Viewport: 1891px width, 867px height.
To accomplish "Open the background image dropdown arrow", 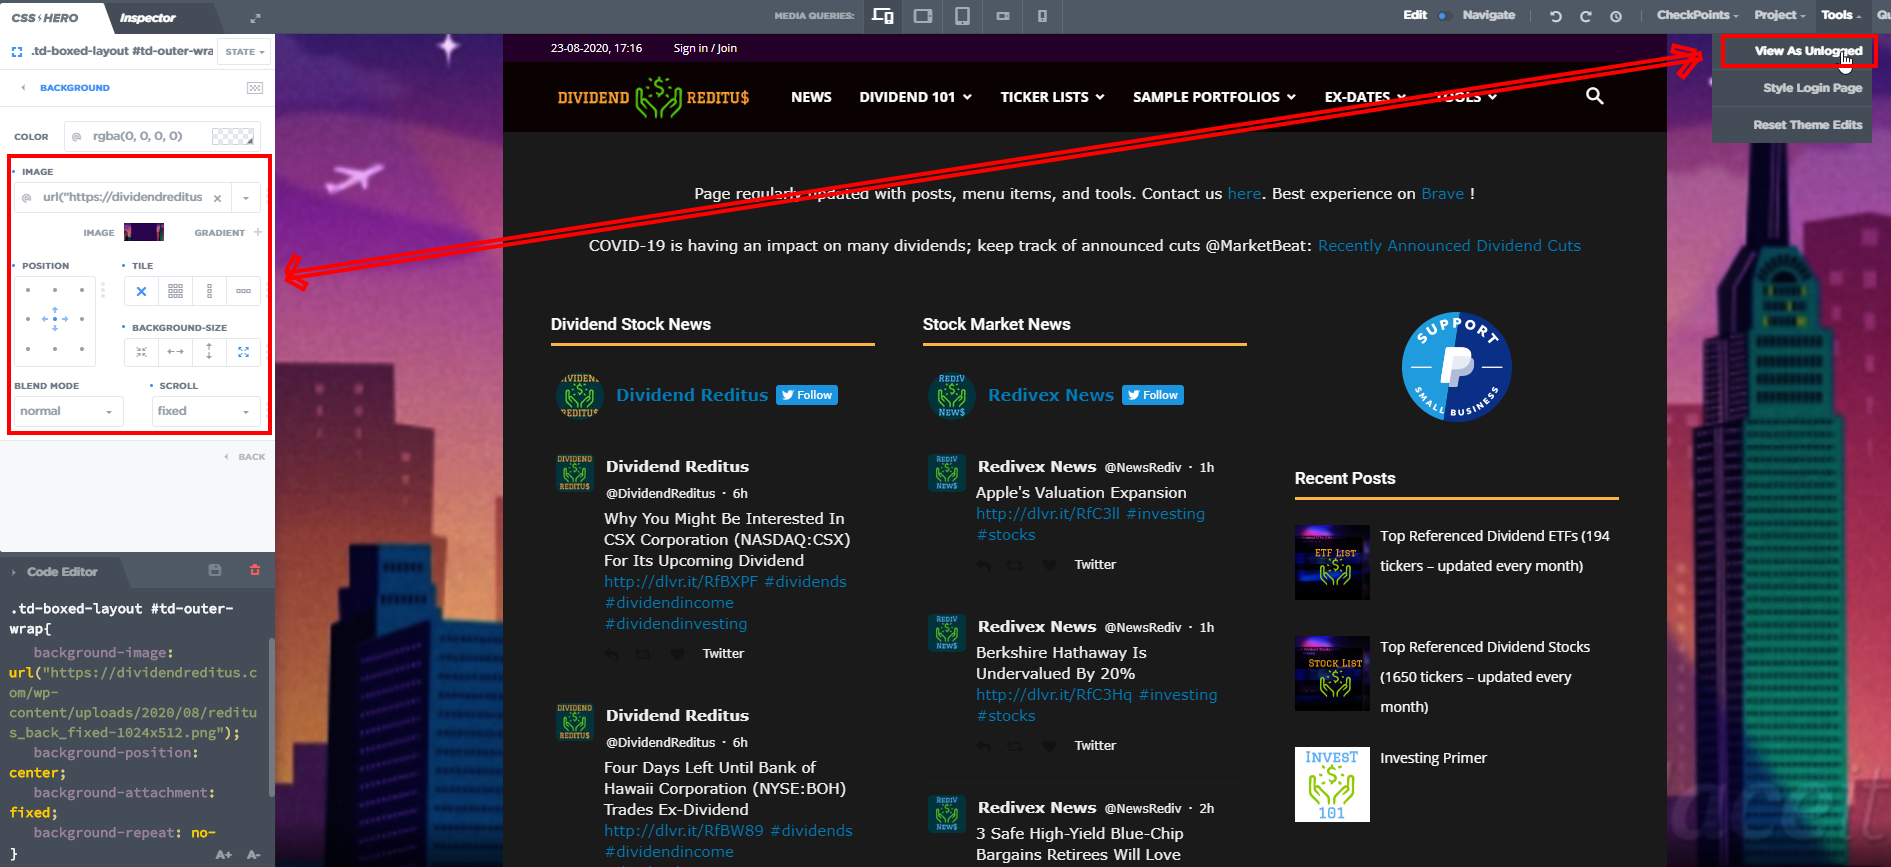I will [x=246, y=198].
